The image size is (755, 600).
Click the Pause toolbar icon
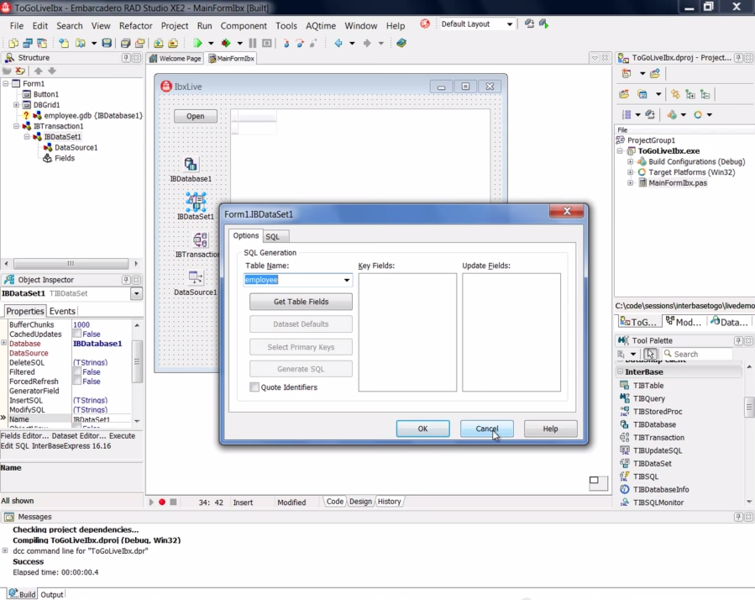(252, 43)
